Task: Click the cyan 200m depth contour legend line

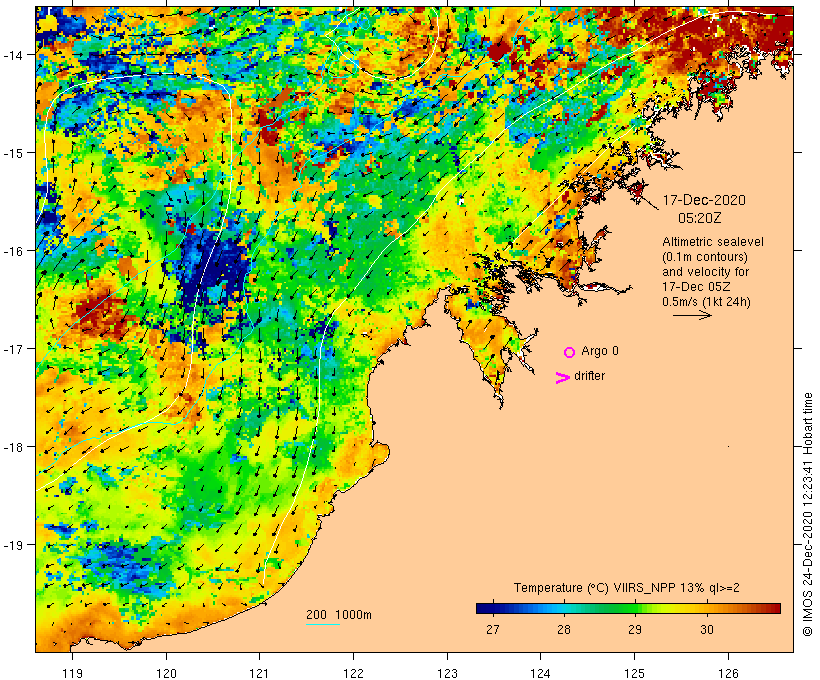Action: click(x=323, y=624)
